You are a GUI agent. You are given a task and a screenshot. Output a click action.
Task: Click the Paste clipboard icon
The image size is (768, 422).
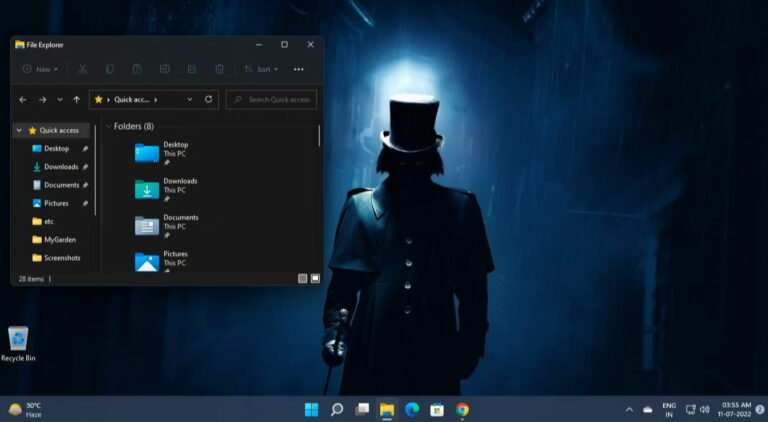tap(138, 70)
